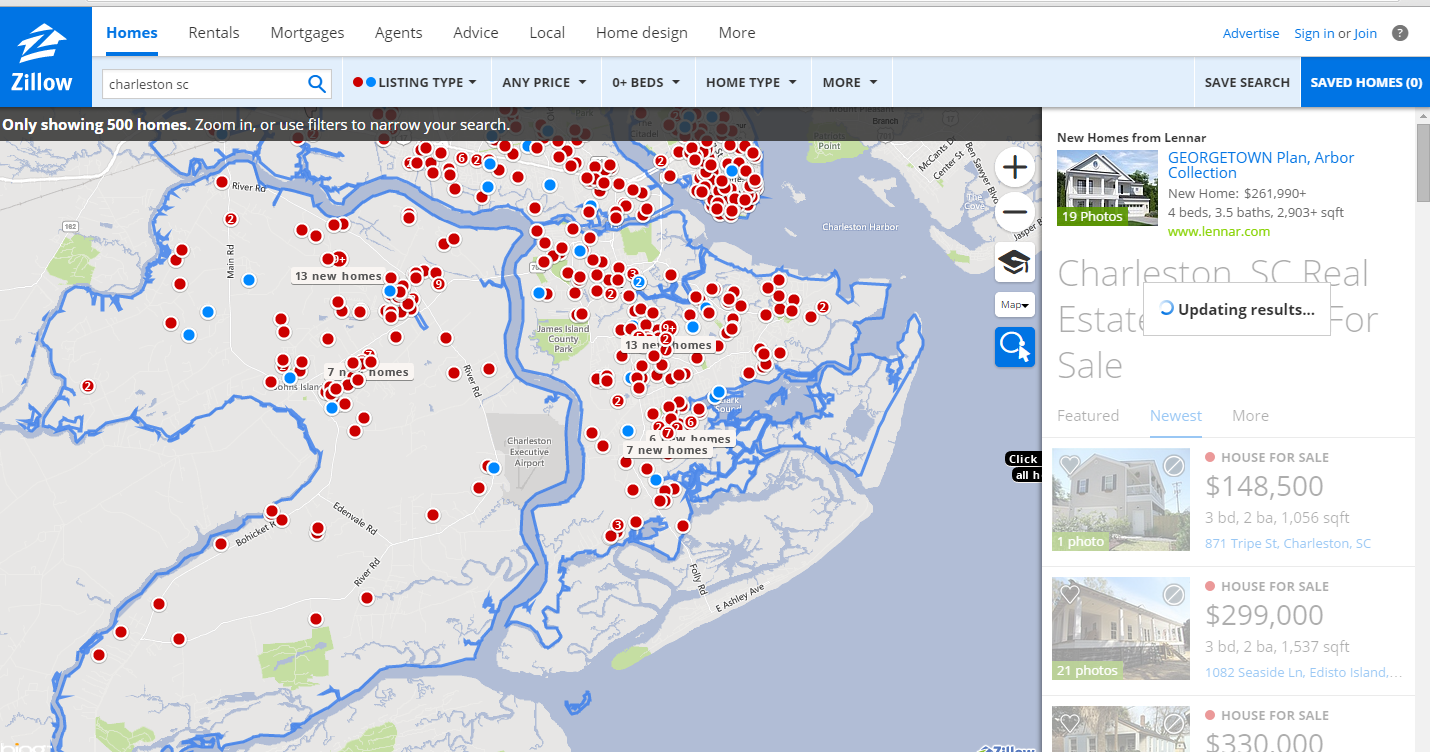Open the 871 Tripe St listing photo
Screen dimensions: 1430x752
(x=1121, y=500)
